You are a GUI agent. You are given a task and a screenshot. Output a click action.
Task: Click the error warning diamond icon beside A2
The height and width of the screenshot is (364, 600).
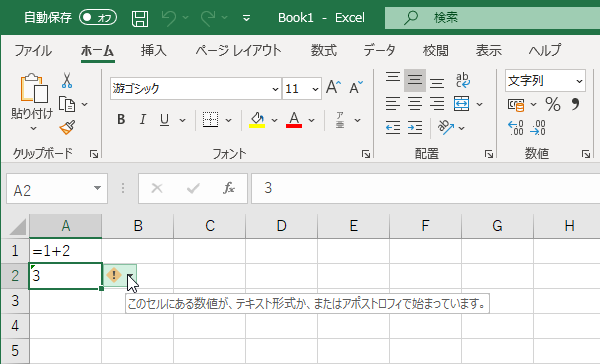(x=114, y=275)
